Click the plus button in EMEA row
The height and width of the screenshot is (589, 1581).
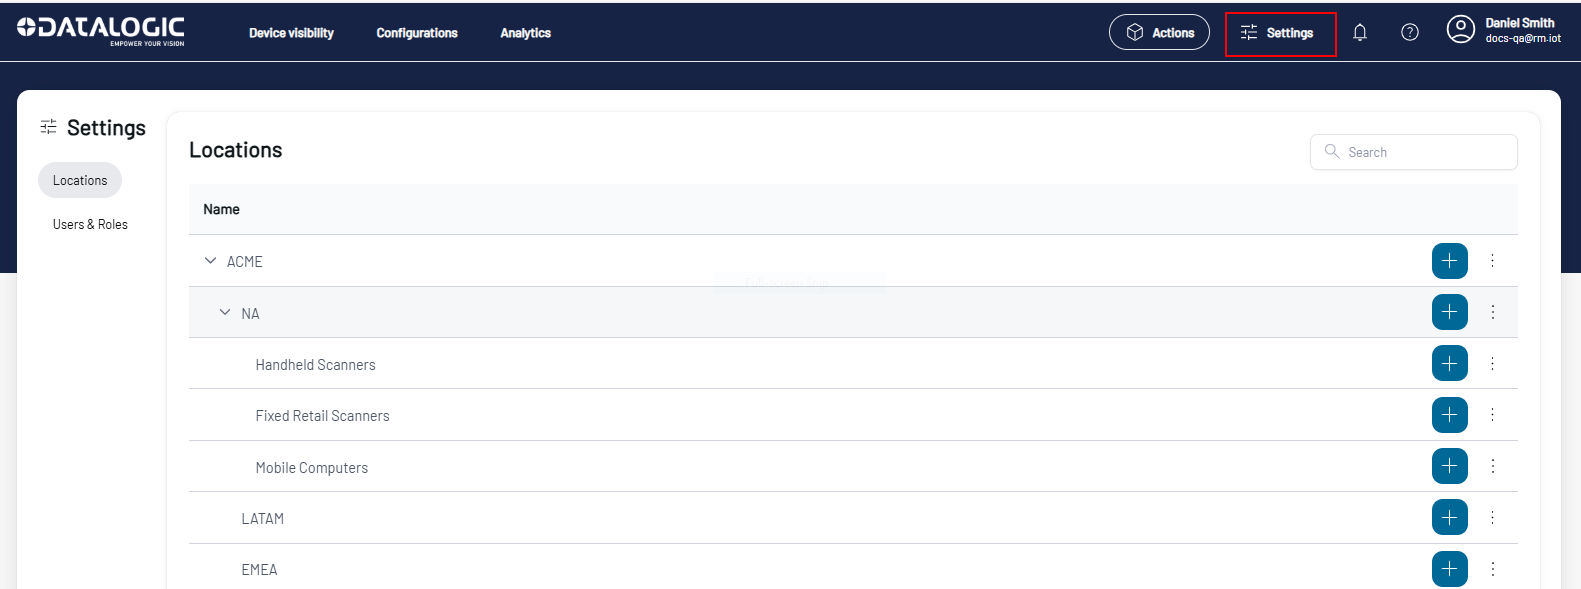1449,569
